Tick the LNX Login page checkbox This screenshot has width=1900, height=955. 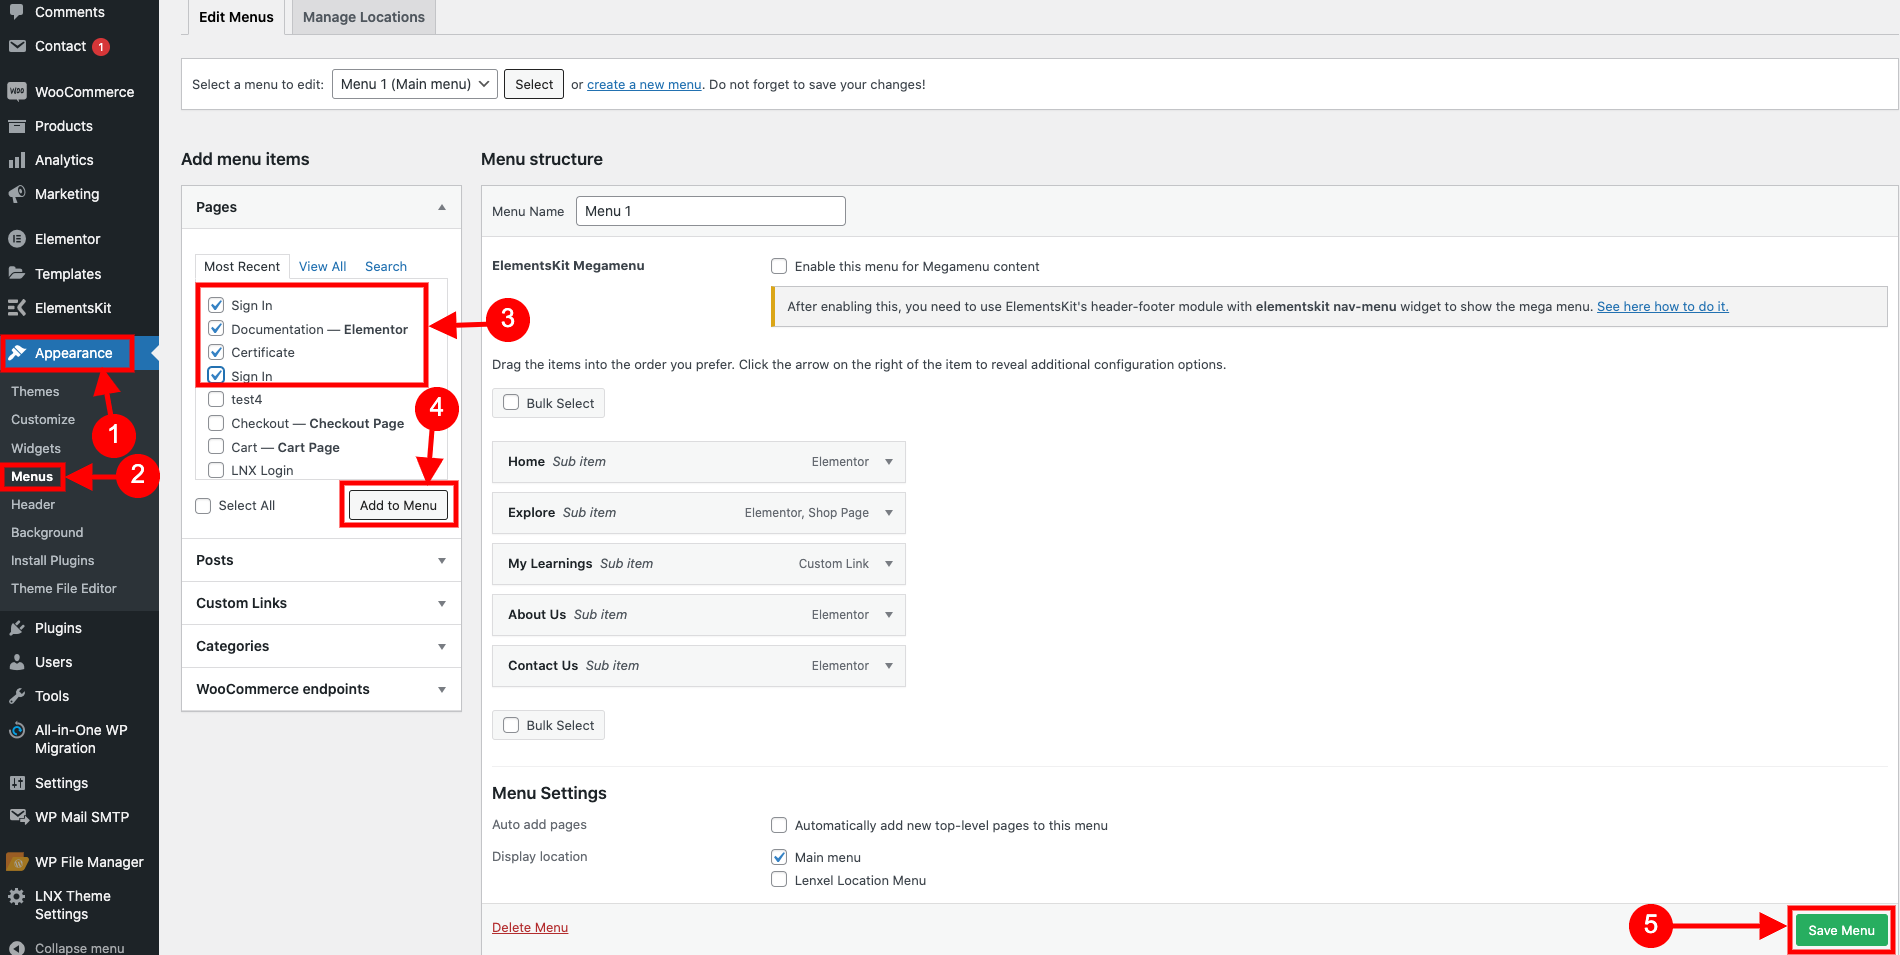(x=216, y=470)
